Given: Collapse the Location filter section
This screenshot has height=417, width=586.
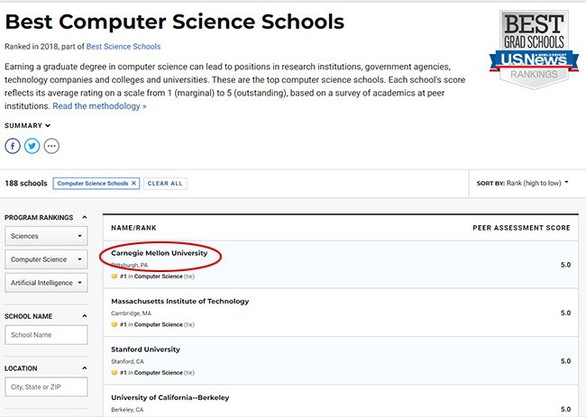Looking at the screenshot, I should click(x=84, y=368).
